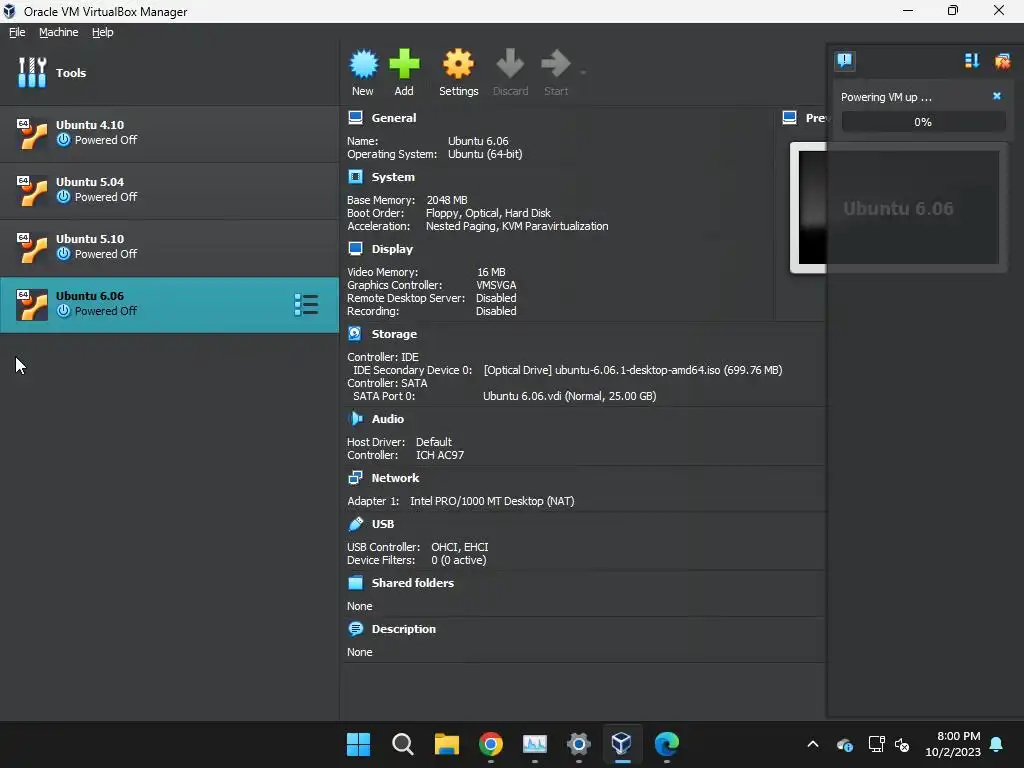Click the Display section header

point(392,249)
